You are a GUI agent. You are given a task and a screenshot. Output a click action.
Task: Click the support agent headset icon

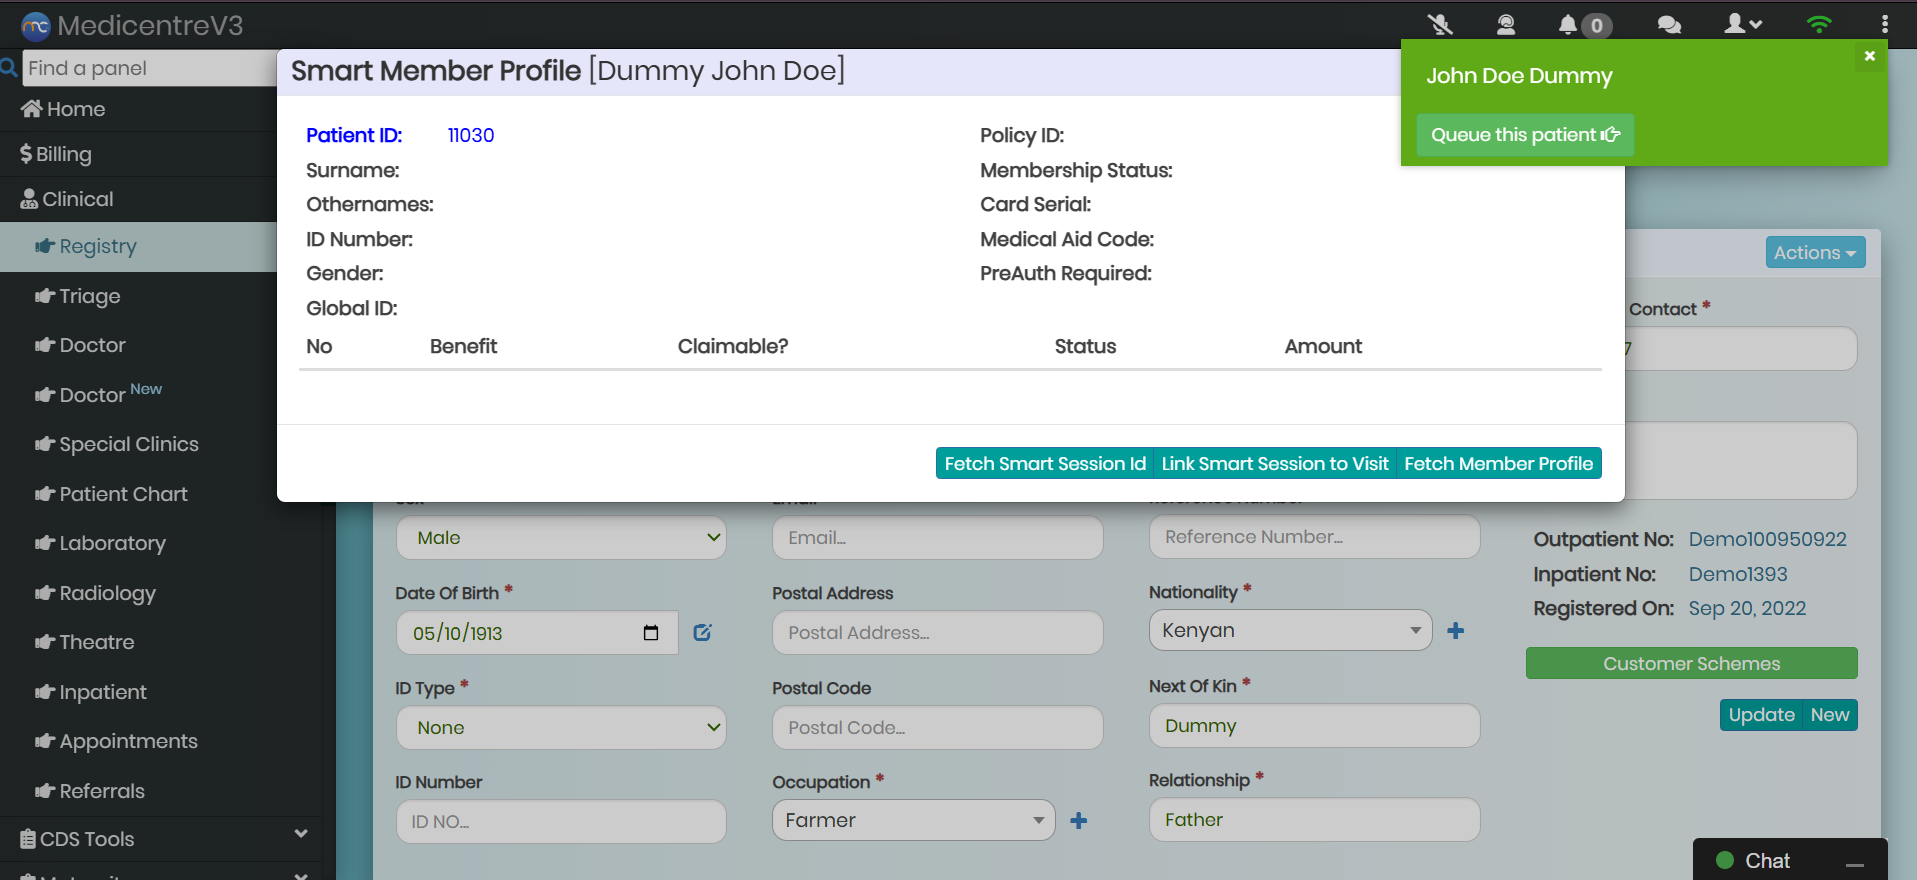[1505, 25]
